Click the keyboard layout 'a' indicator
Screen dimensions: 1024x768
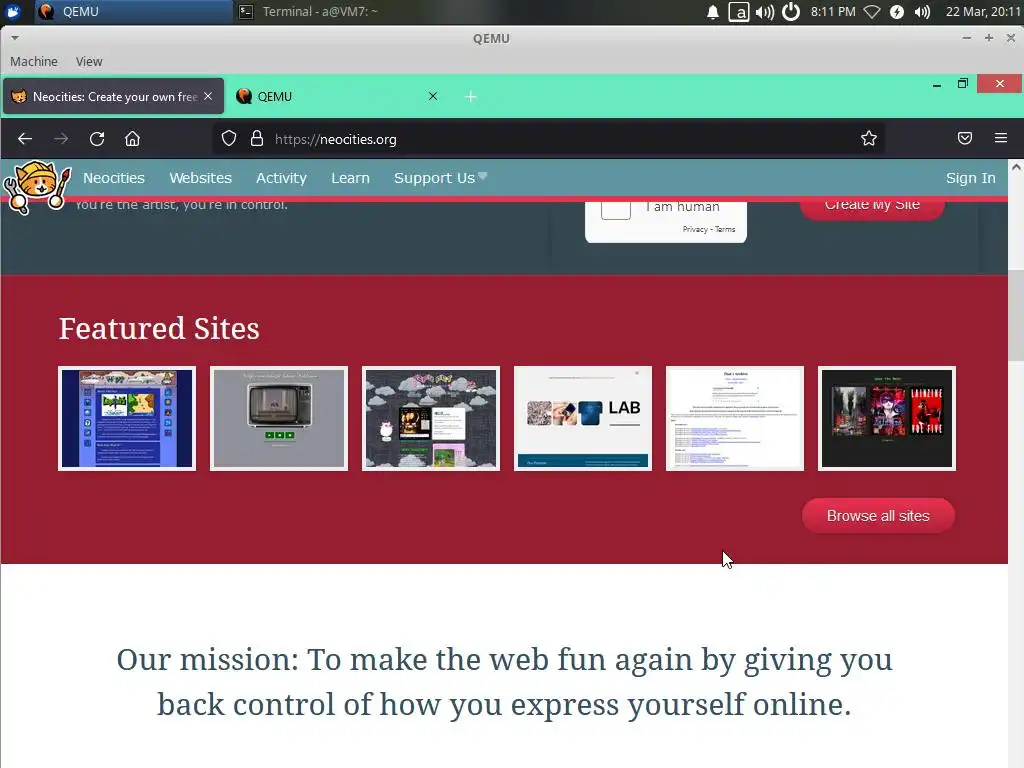pyautogui.click(x=739, y=12)
